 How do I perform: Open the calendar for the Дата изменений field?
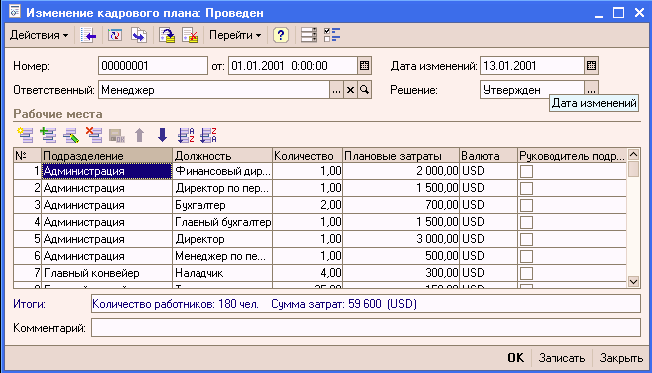(591, 66)
